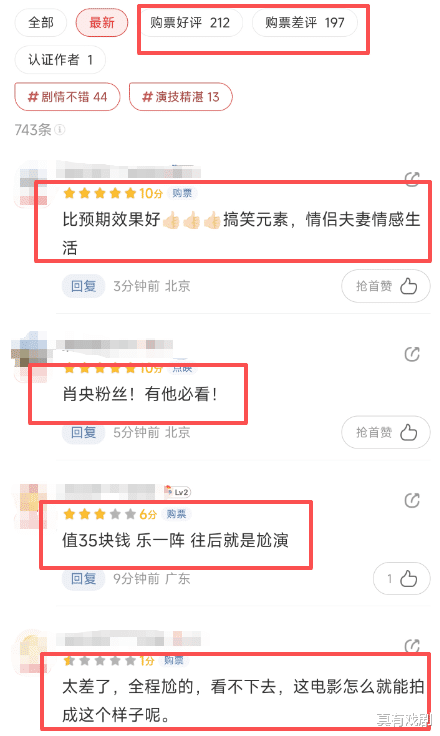Like the 值35块钱 review with thumbs-up
The width and height of the screenshot is (440, 736).
click(401, 579)
